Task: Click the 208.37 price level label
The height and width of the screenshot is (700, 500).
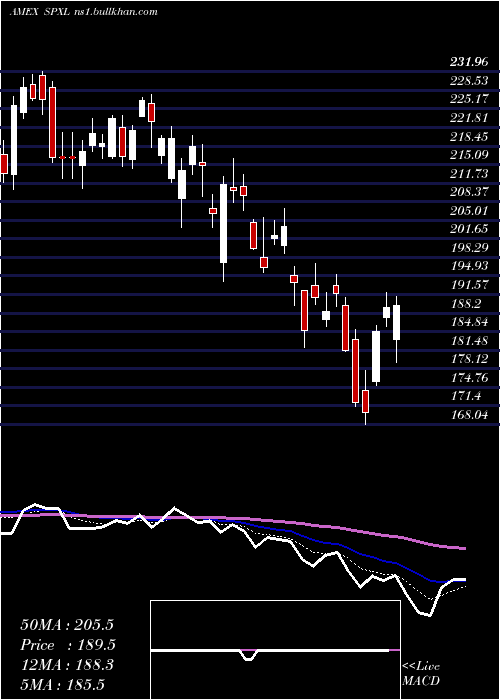Action: click(469, 192)
